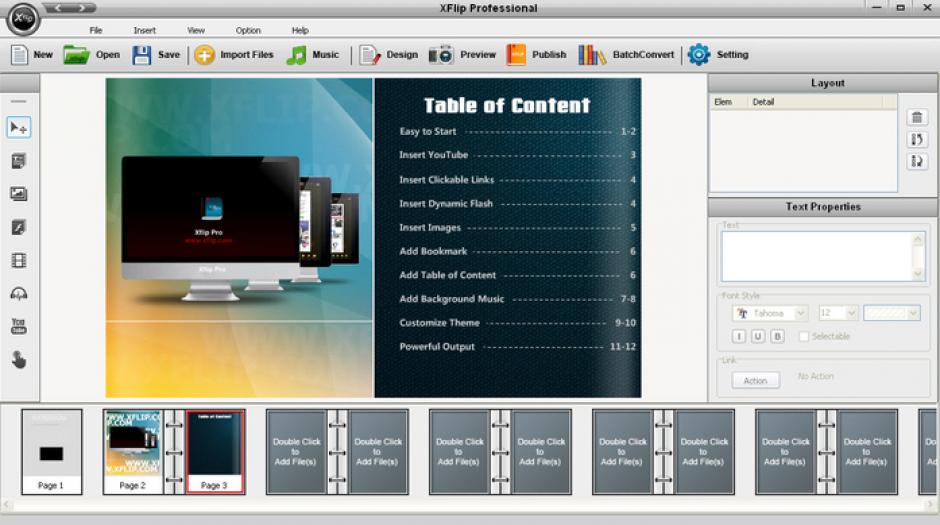Preview the flipbook using Preview
Image resolution: width=940 pixels, height=525 pixels.
(x=462, y=55)
